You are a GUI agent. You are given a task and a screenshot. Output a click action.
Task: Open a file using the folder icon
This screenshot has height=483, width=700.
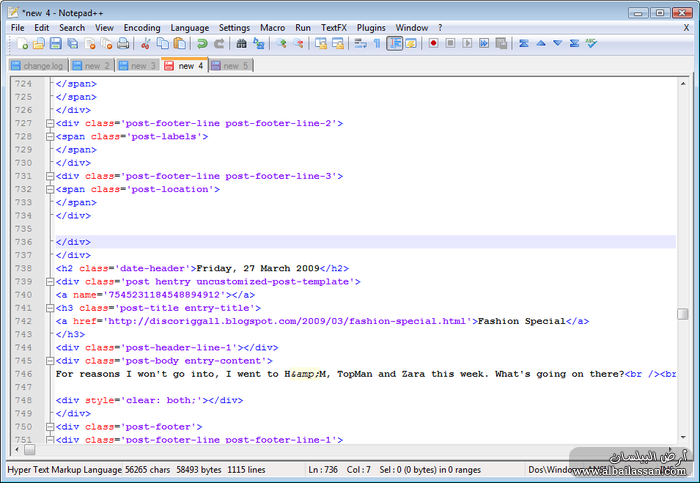(39, 43)
